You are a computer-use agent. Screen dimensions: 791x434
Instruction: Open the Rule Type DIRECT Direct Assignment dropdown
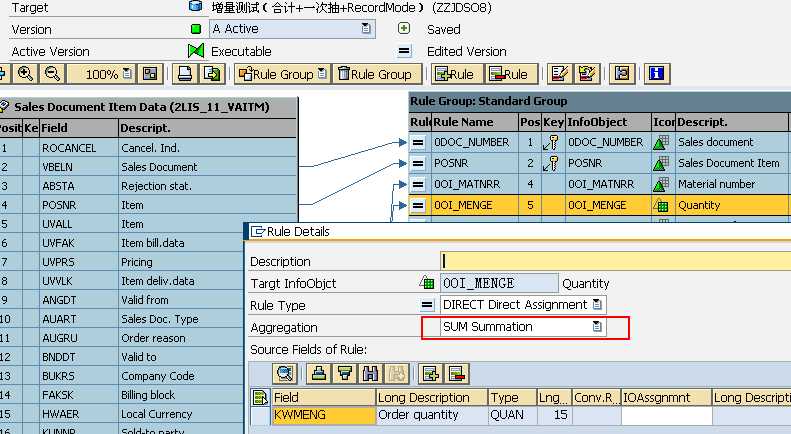pos(597,305)
